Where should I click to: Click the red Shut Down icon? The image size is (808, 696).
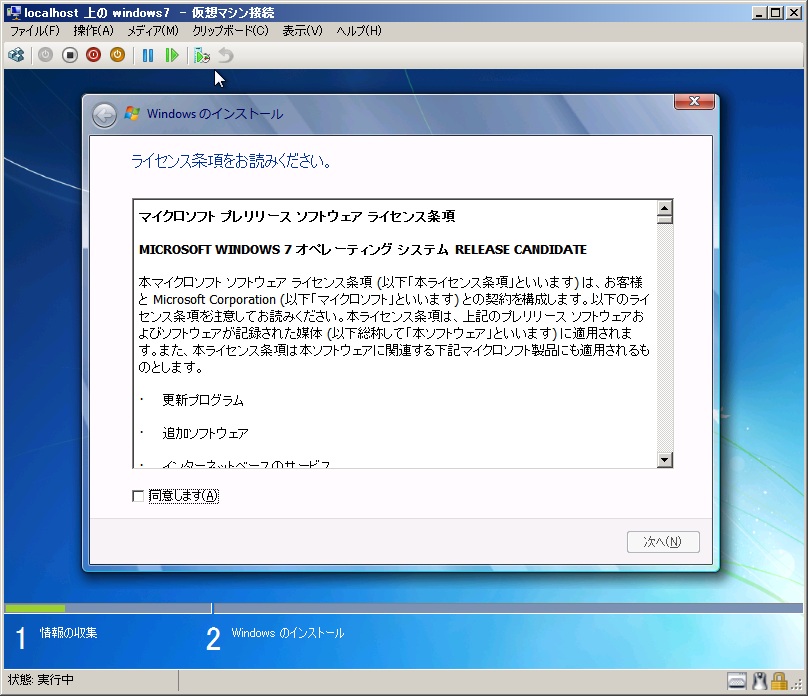pyautogui.click(x=93, y=55)
